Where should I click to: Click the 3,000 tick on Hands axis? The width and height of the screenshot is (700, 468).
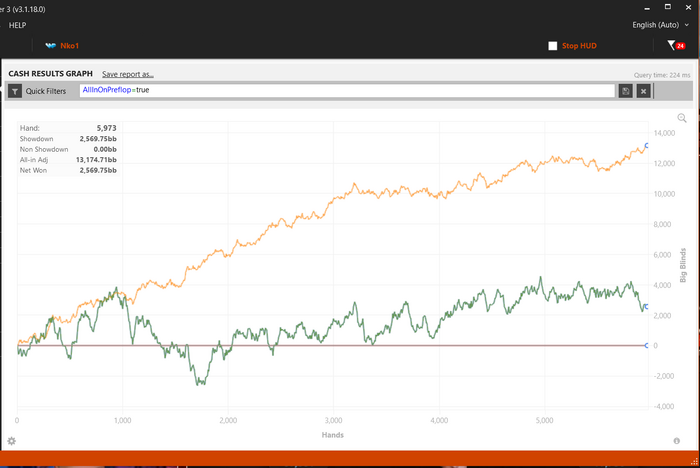click(333, 420)
